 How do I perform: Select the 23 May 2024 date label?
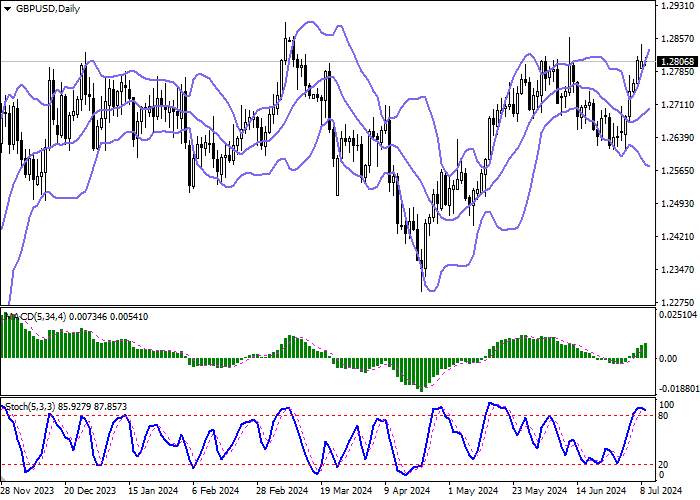point(539,490)
